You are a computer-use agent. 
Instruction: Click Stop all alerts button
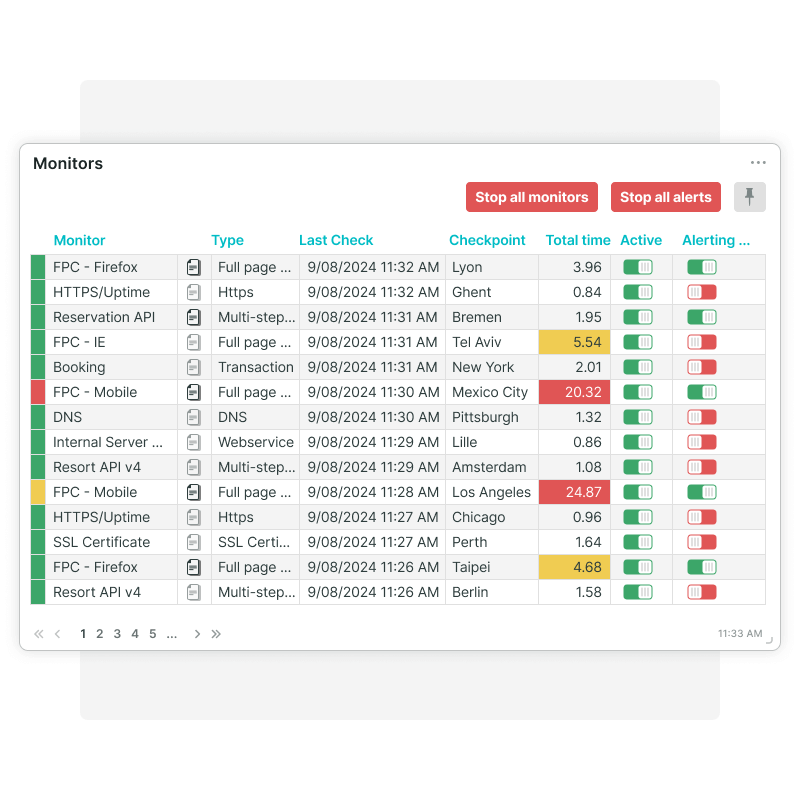click(666, 197)
